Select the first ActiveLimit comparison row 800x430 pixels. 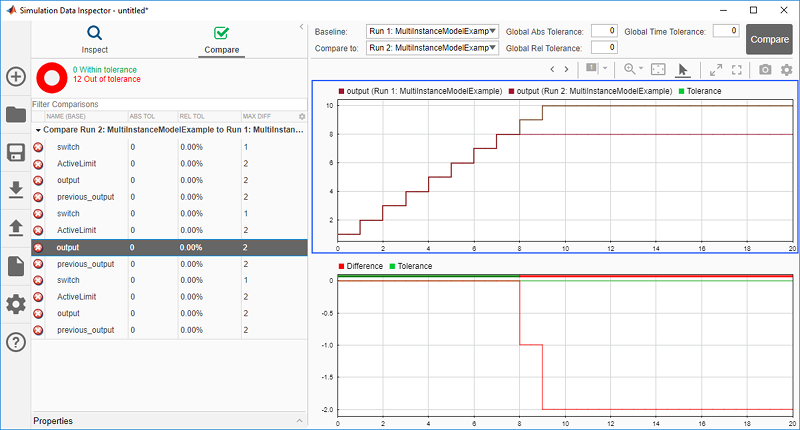coord(169,164)
